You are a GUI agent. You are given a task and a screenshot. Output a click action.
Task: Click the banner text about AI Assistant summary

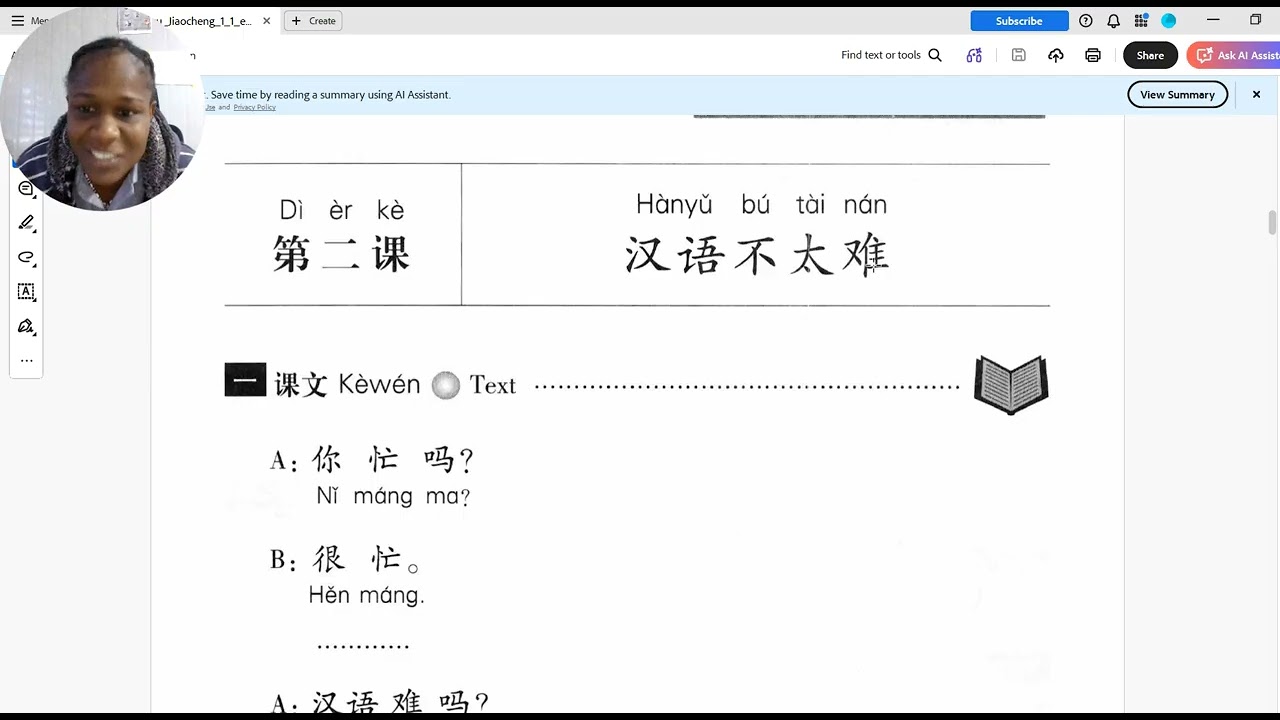point(330,94)
